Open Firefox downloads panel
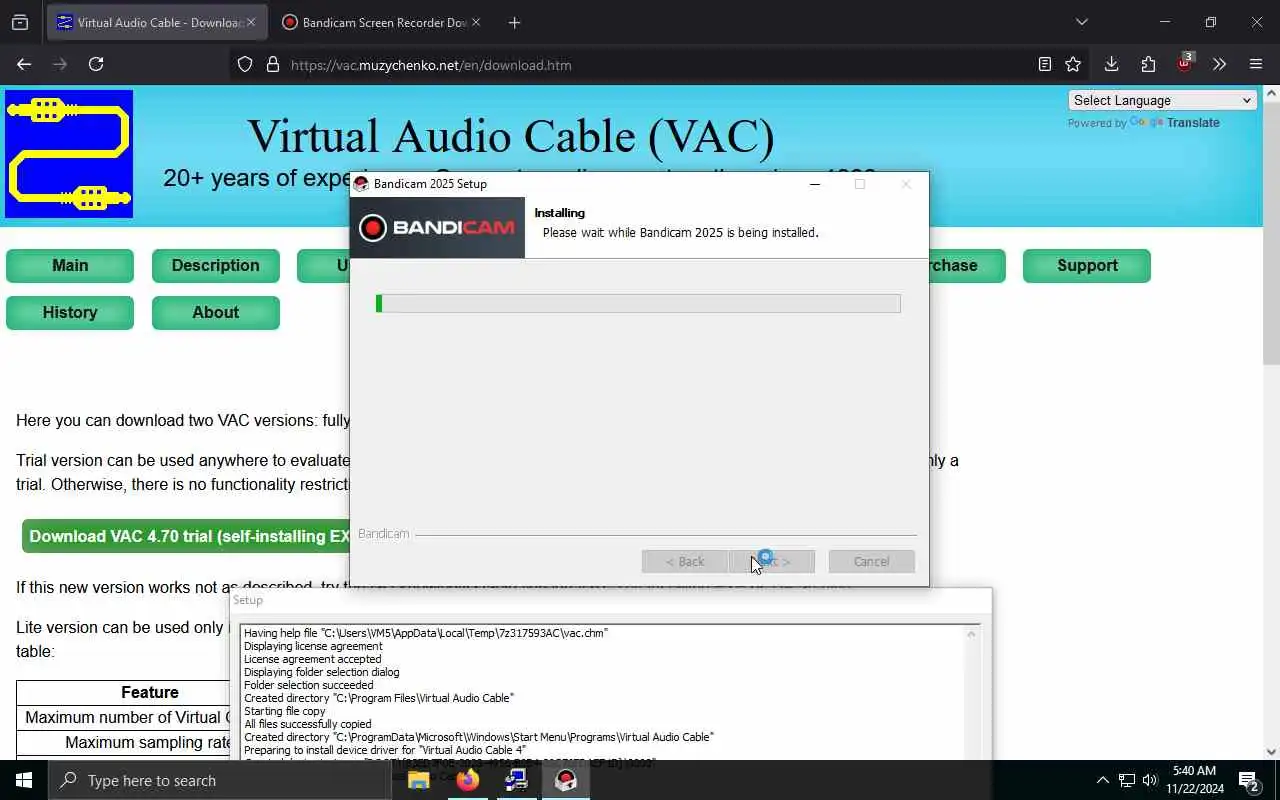 [1111, 64]
